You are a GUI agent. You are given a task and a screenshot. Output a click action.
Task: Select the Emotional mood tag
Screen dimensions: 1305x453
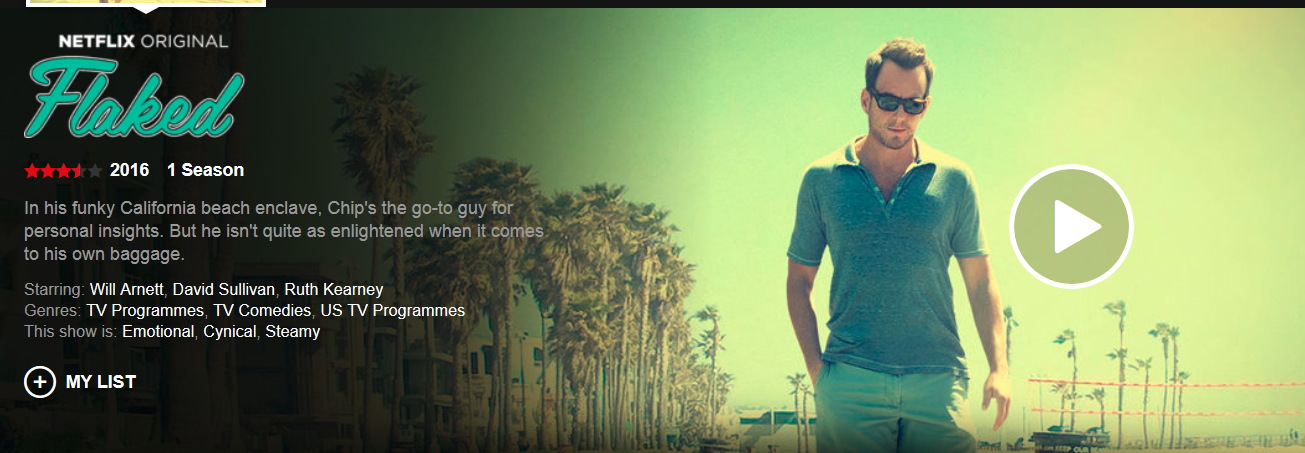coord(158,332)
